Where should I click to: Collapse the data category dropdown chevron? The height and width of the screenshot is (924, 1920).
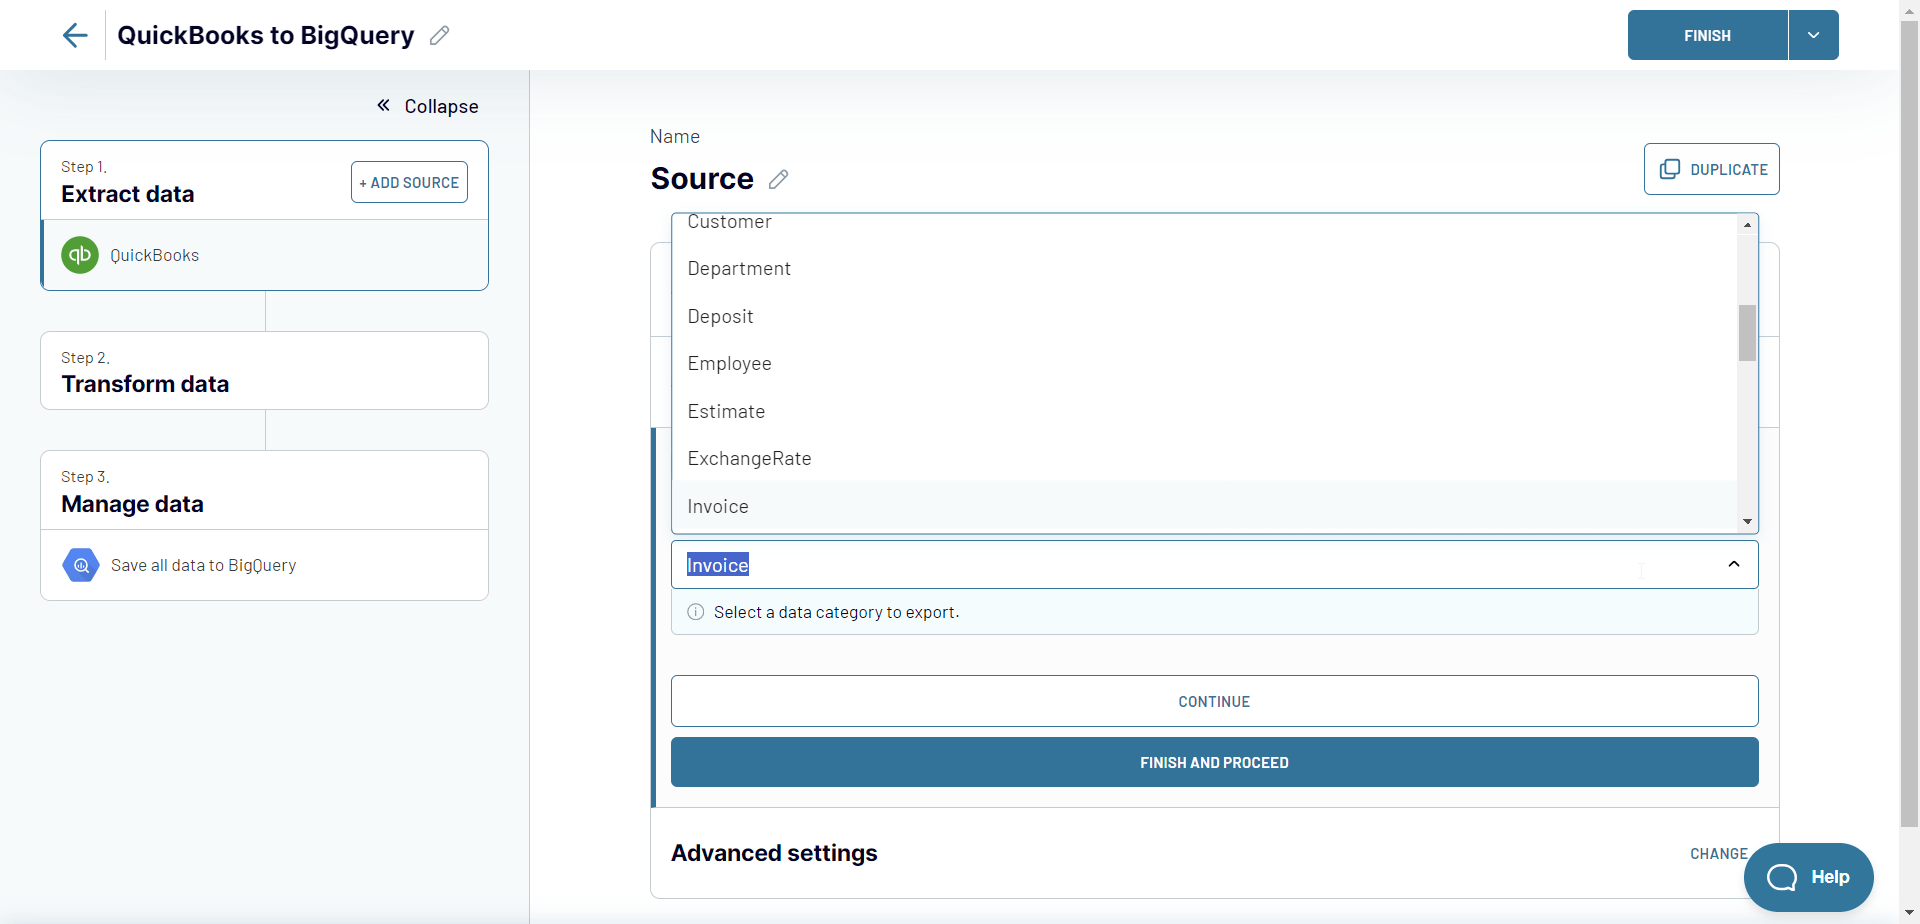(1734, 565)
